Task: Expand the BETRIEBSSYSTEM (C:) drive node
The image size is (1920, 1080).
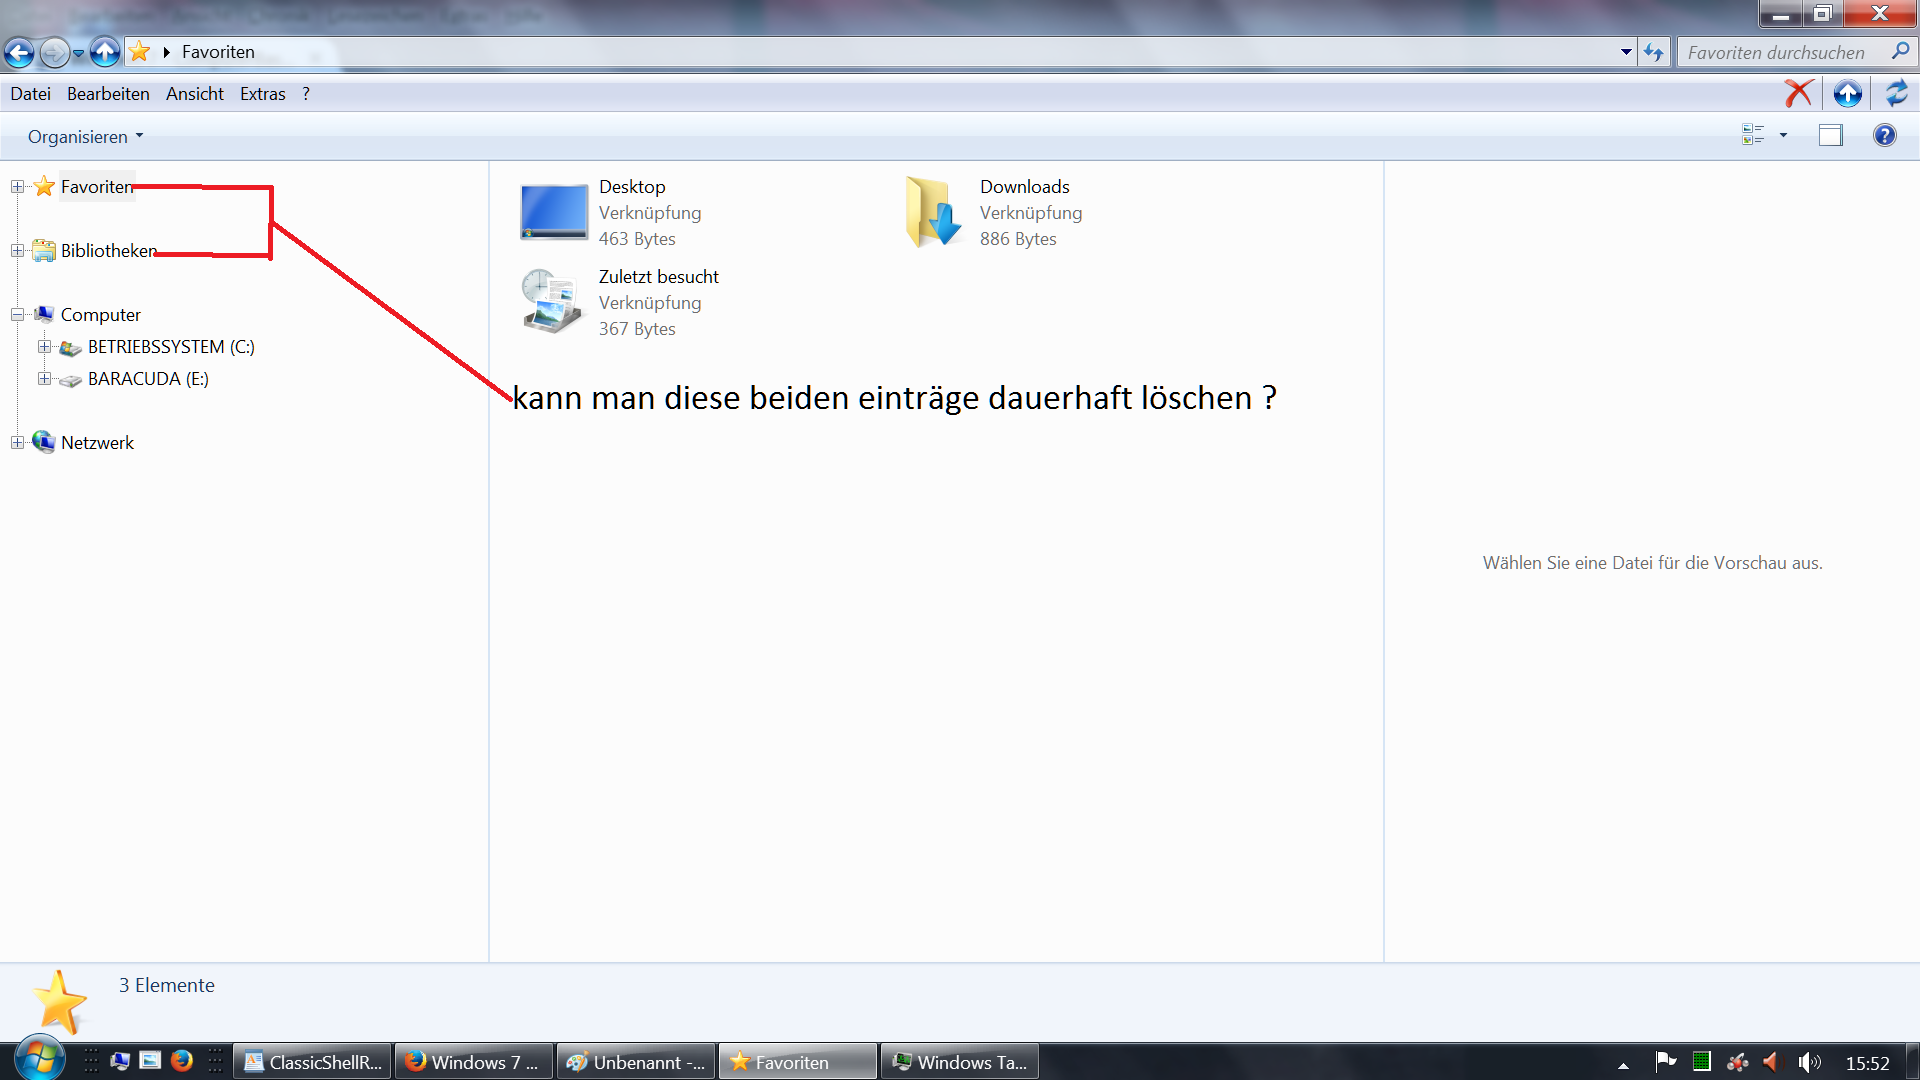Action: [x=44, y=347]
